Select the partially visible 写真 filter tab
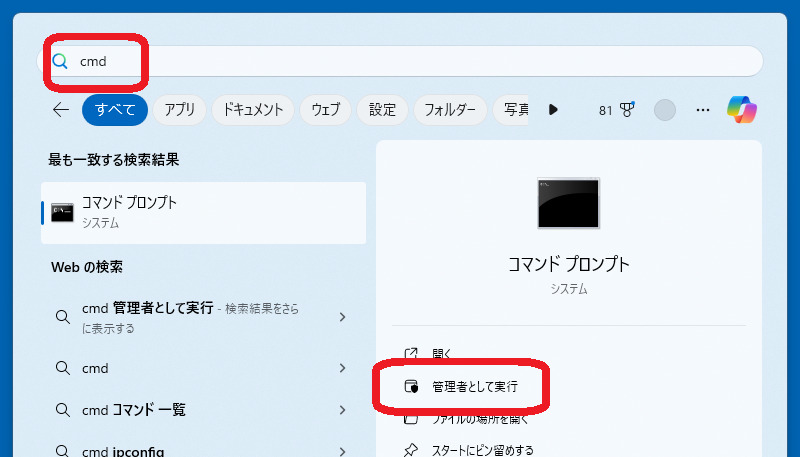800x457 pixels. pos(511,110)
